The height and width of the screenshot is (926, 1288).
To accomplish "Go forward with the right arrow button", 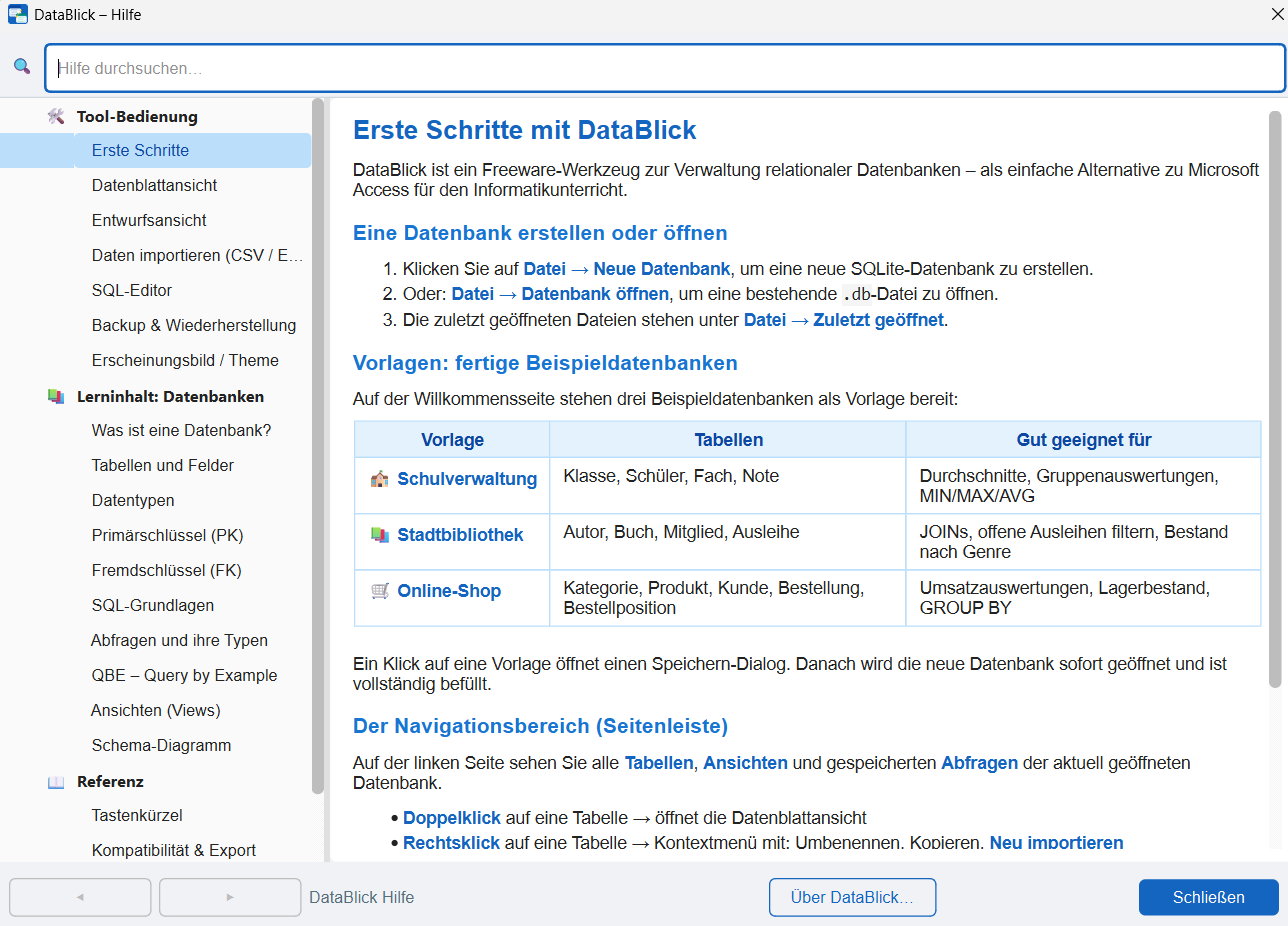I will click(230, 897).
